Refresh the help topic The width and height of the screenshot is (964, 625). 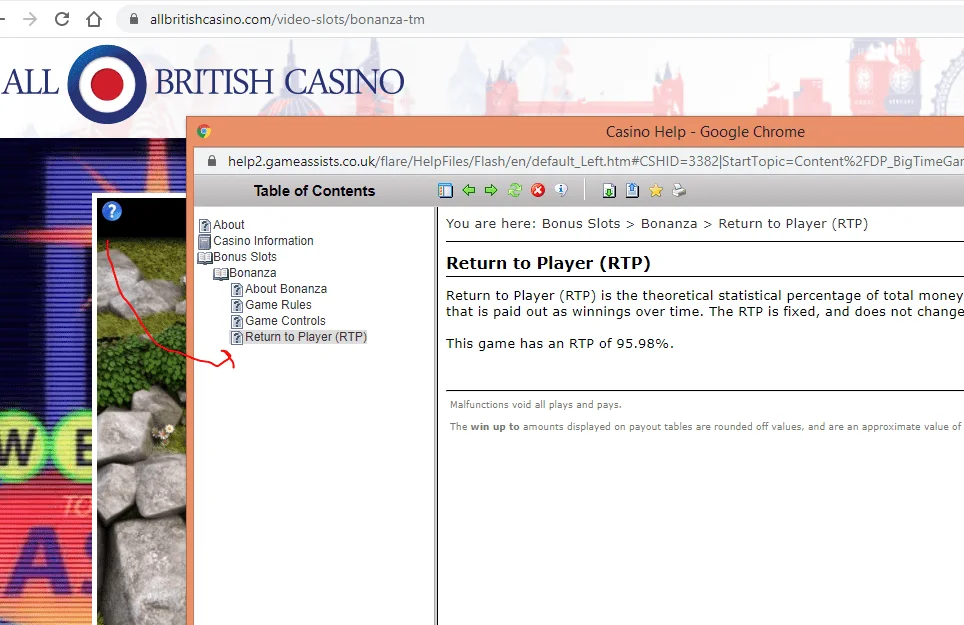[x=515, y=191]
